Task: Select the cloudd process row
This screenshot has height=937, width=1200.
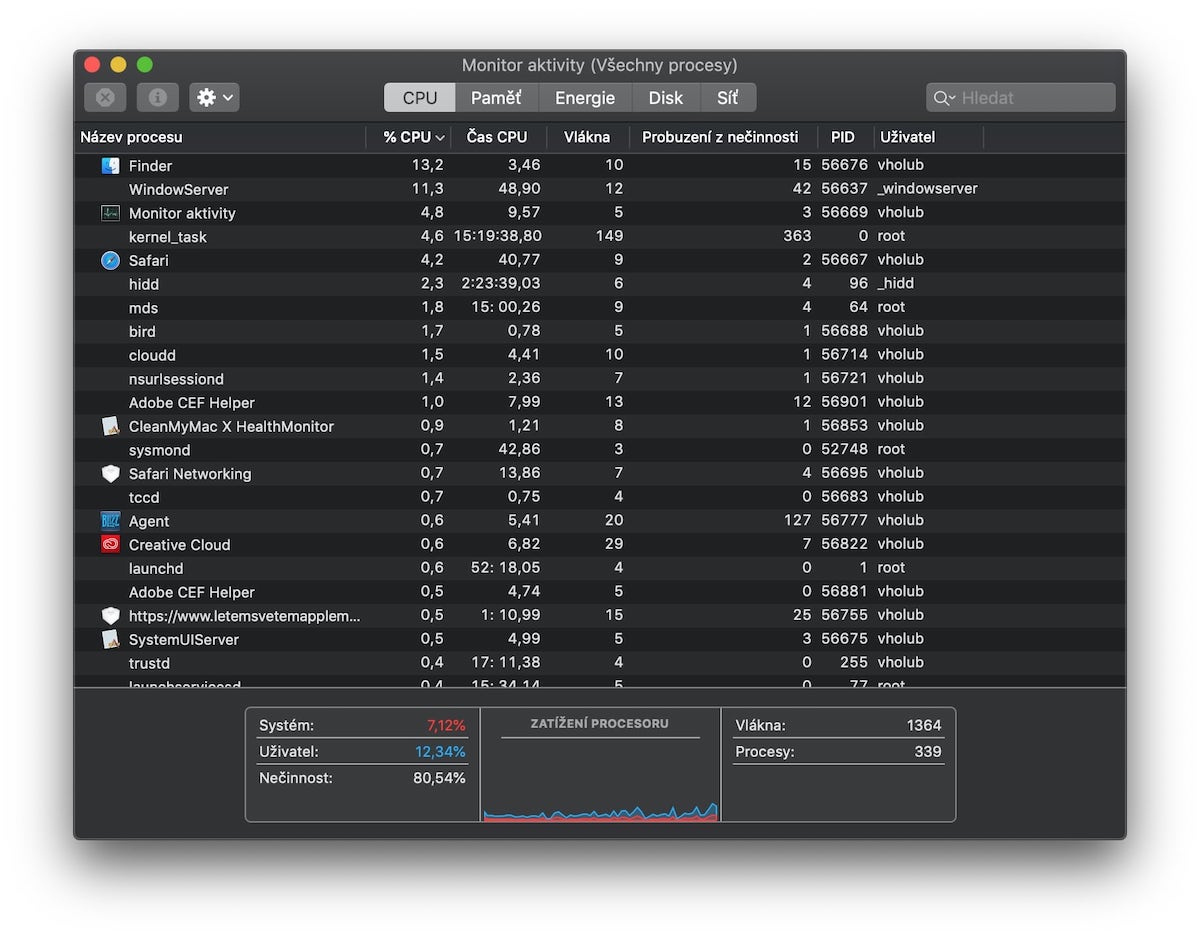Action: 600,355
